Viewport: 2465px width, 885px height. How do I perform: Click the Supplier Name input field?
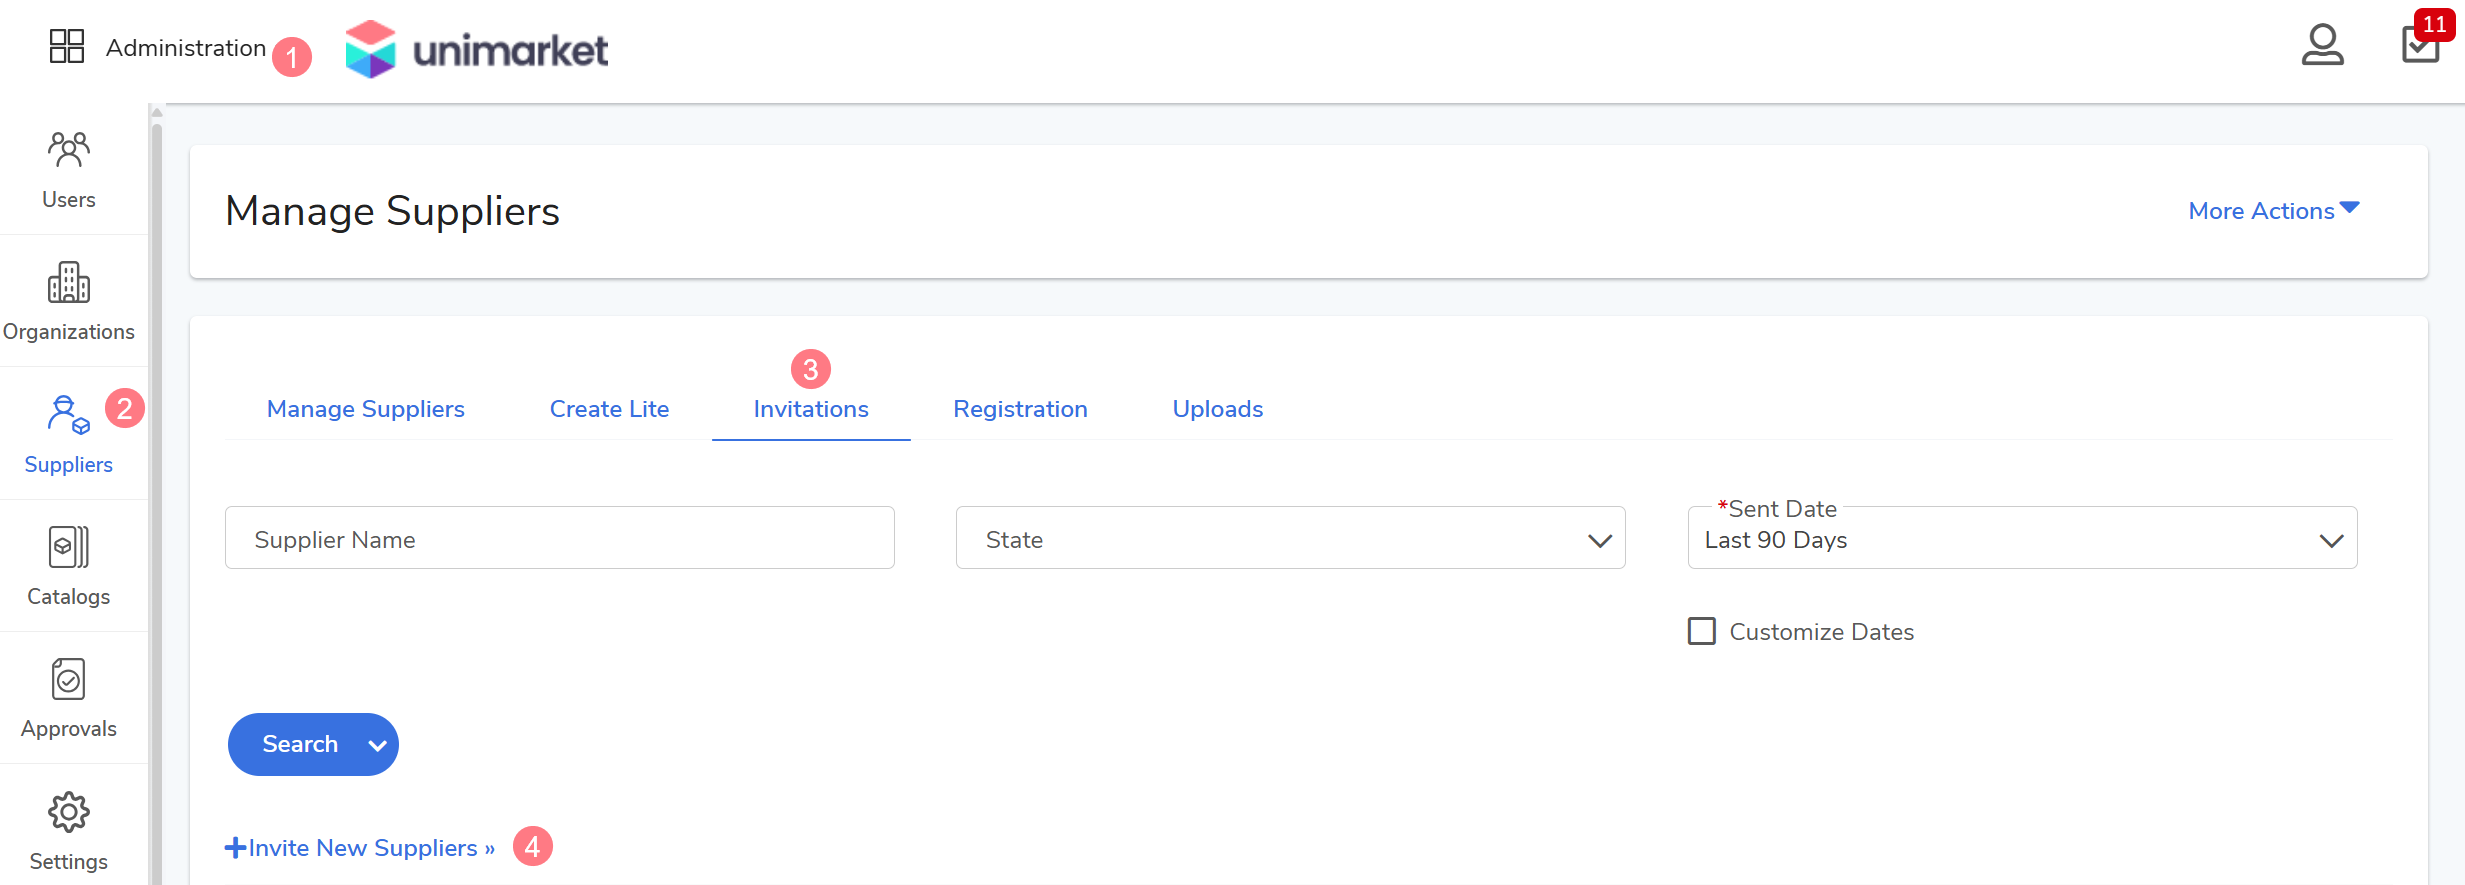560,539
